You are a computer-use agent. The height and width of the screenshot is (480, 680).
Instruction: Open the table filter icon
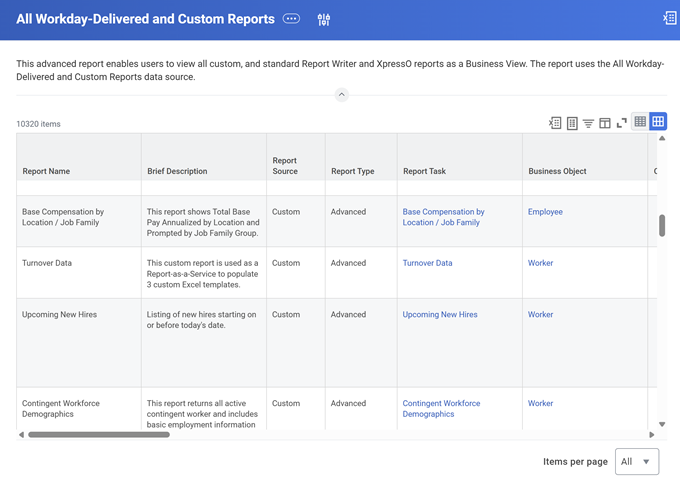(x=588, y=124)
